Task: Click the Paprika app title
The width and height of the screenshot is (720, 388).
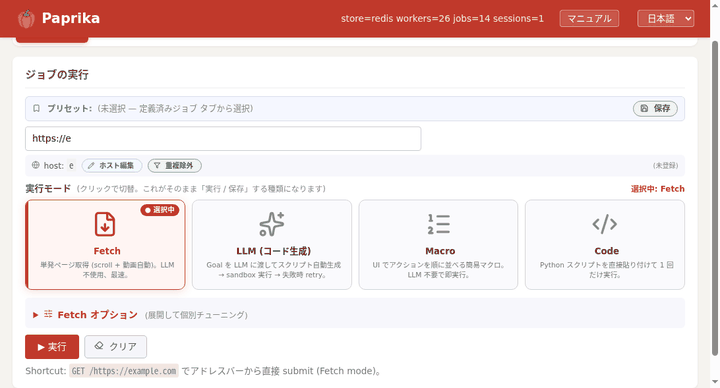Action: [x=70, y=18]
